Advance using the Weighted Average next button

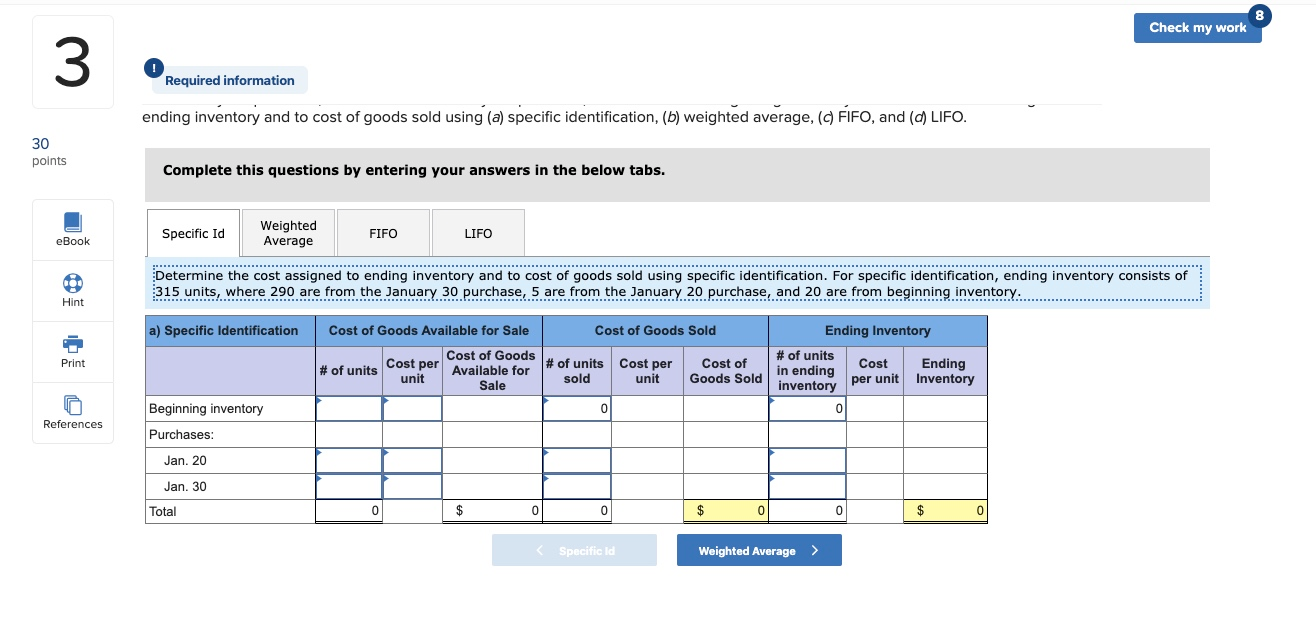(759, 549)
